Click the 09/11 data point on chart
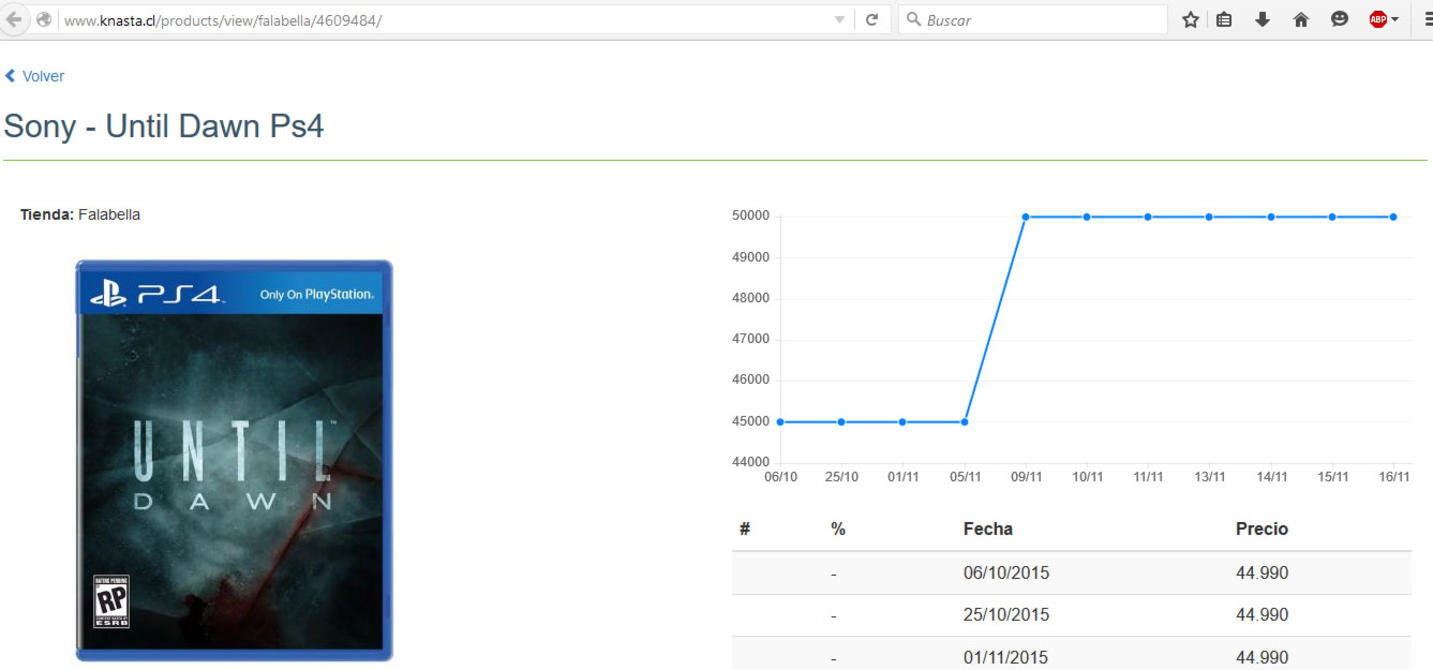 point(1025,217)
